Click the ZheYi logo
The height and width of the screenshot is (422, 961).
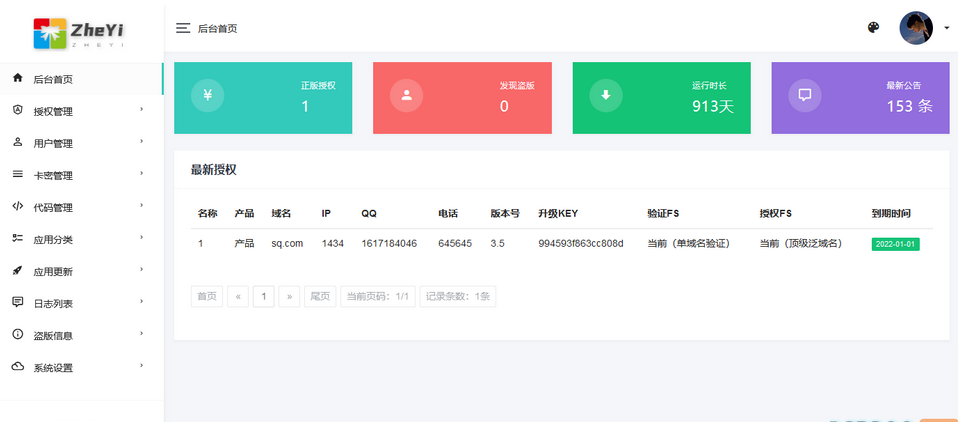[x=80, y=32]
